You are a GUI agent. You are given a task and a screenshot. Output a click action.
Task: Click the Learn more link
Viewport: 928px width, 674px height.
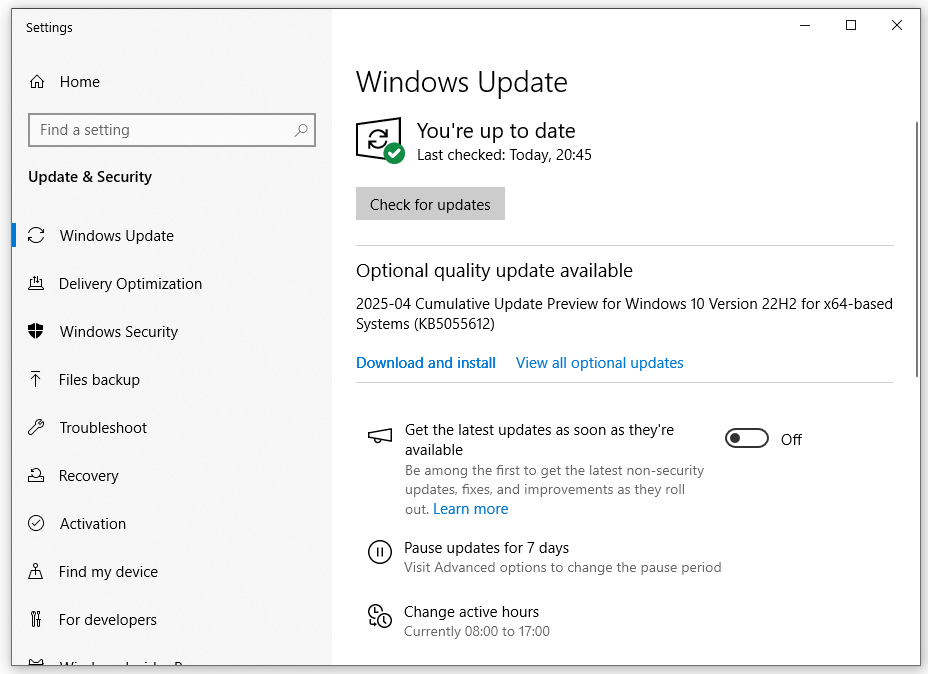coord(471,509)
